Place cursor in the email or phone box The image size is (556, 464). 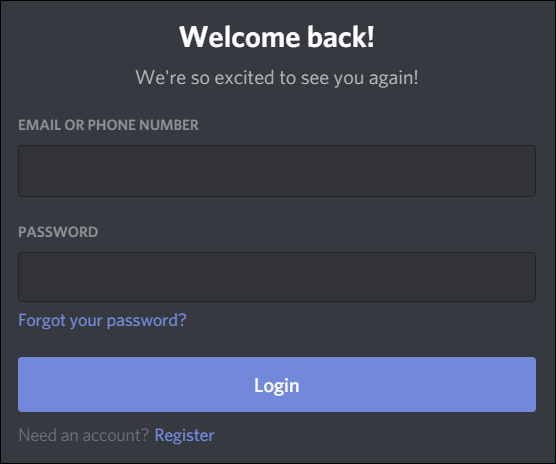[277, 171]
